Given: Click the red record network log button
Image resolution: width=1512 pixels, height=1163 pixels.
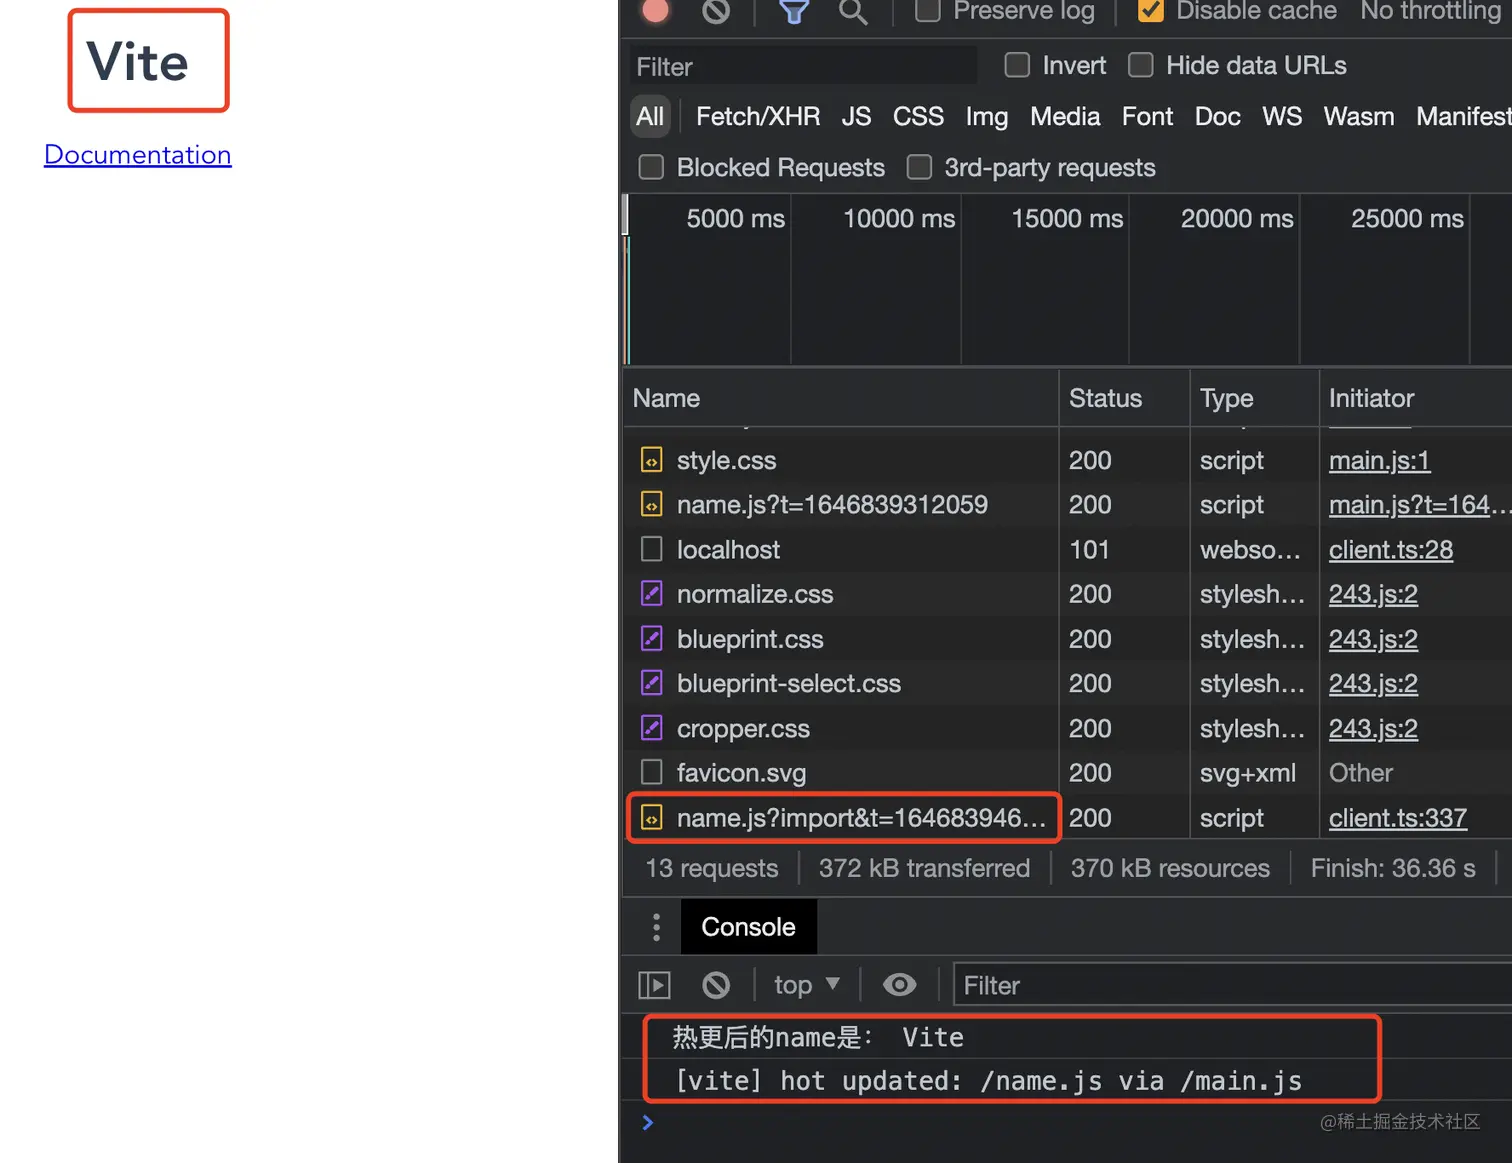Looking at the screenshot, I should (x=656, y=10).
